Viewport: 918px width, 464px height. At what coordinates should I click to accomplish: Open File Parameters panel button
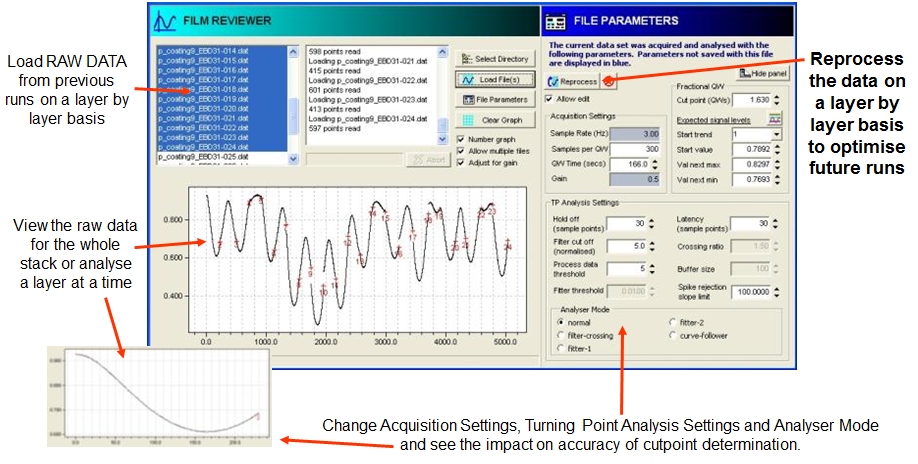(495, 99)
